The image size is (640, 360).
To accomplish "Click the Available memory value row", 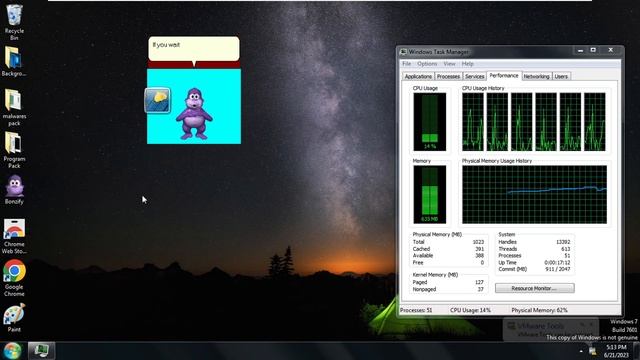I will (448, 256).
